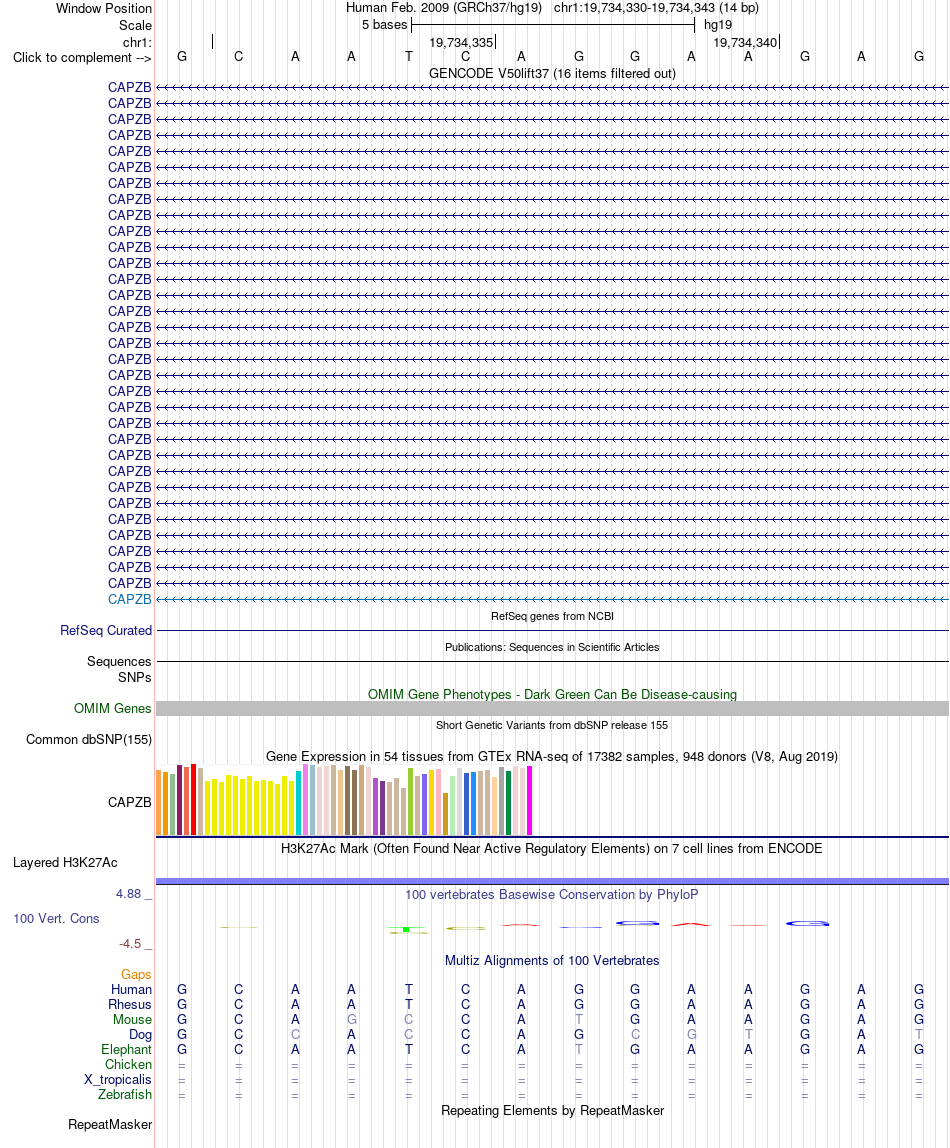Click the faded G in the Dog row
950x1148 pixels.
692,1035
